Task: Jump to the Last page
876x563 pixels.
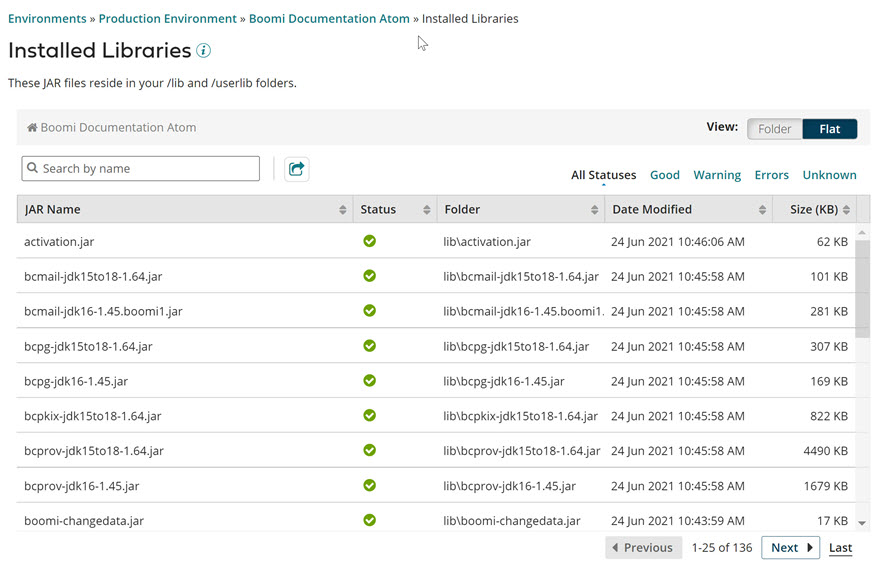Action: (x=840, y=548)
